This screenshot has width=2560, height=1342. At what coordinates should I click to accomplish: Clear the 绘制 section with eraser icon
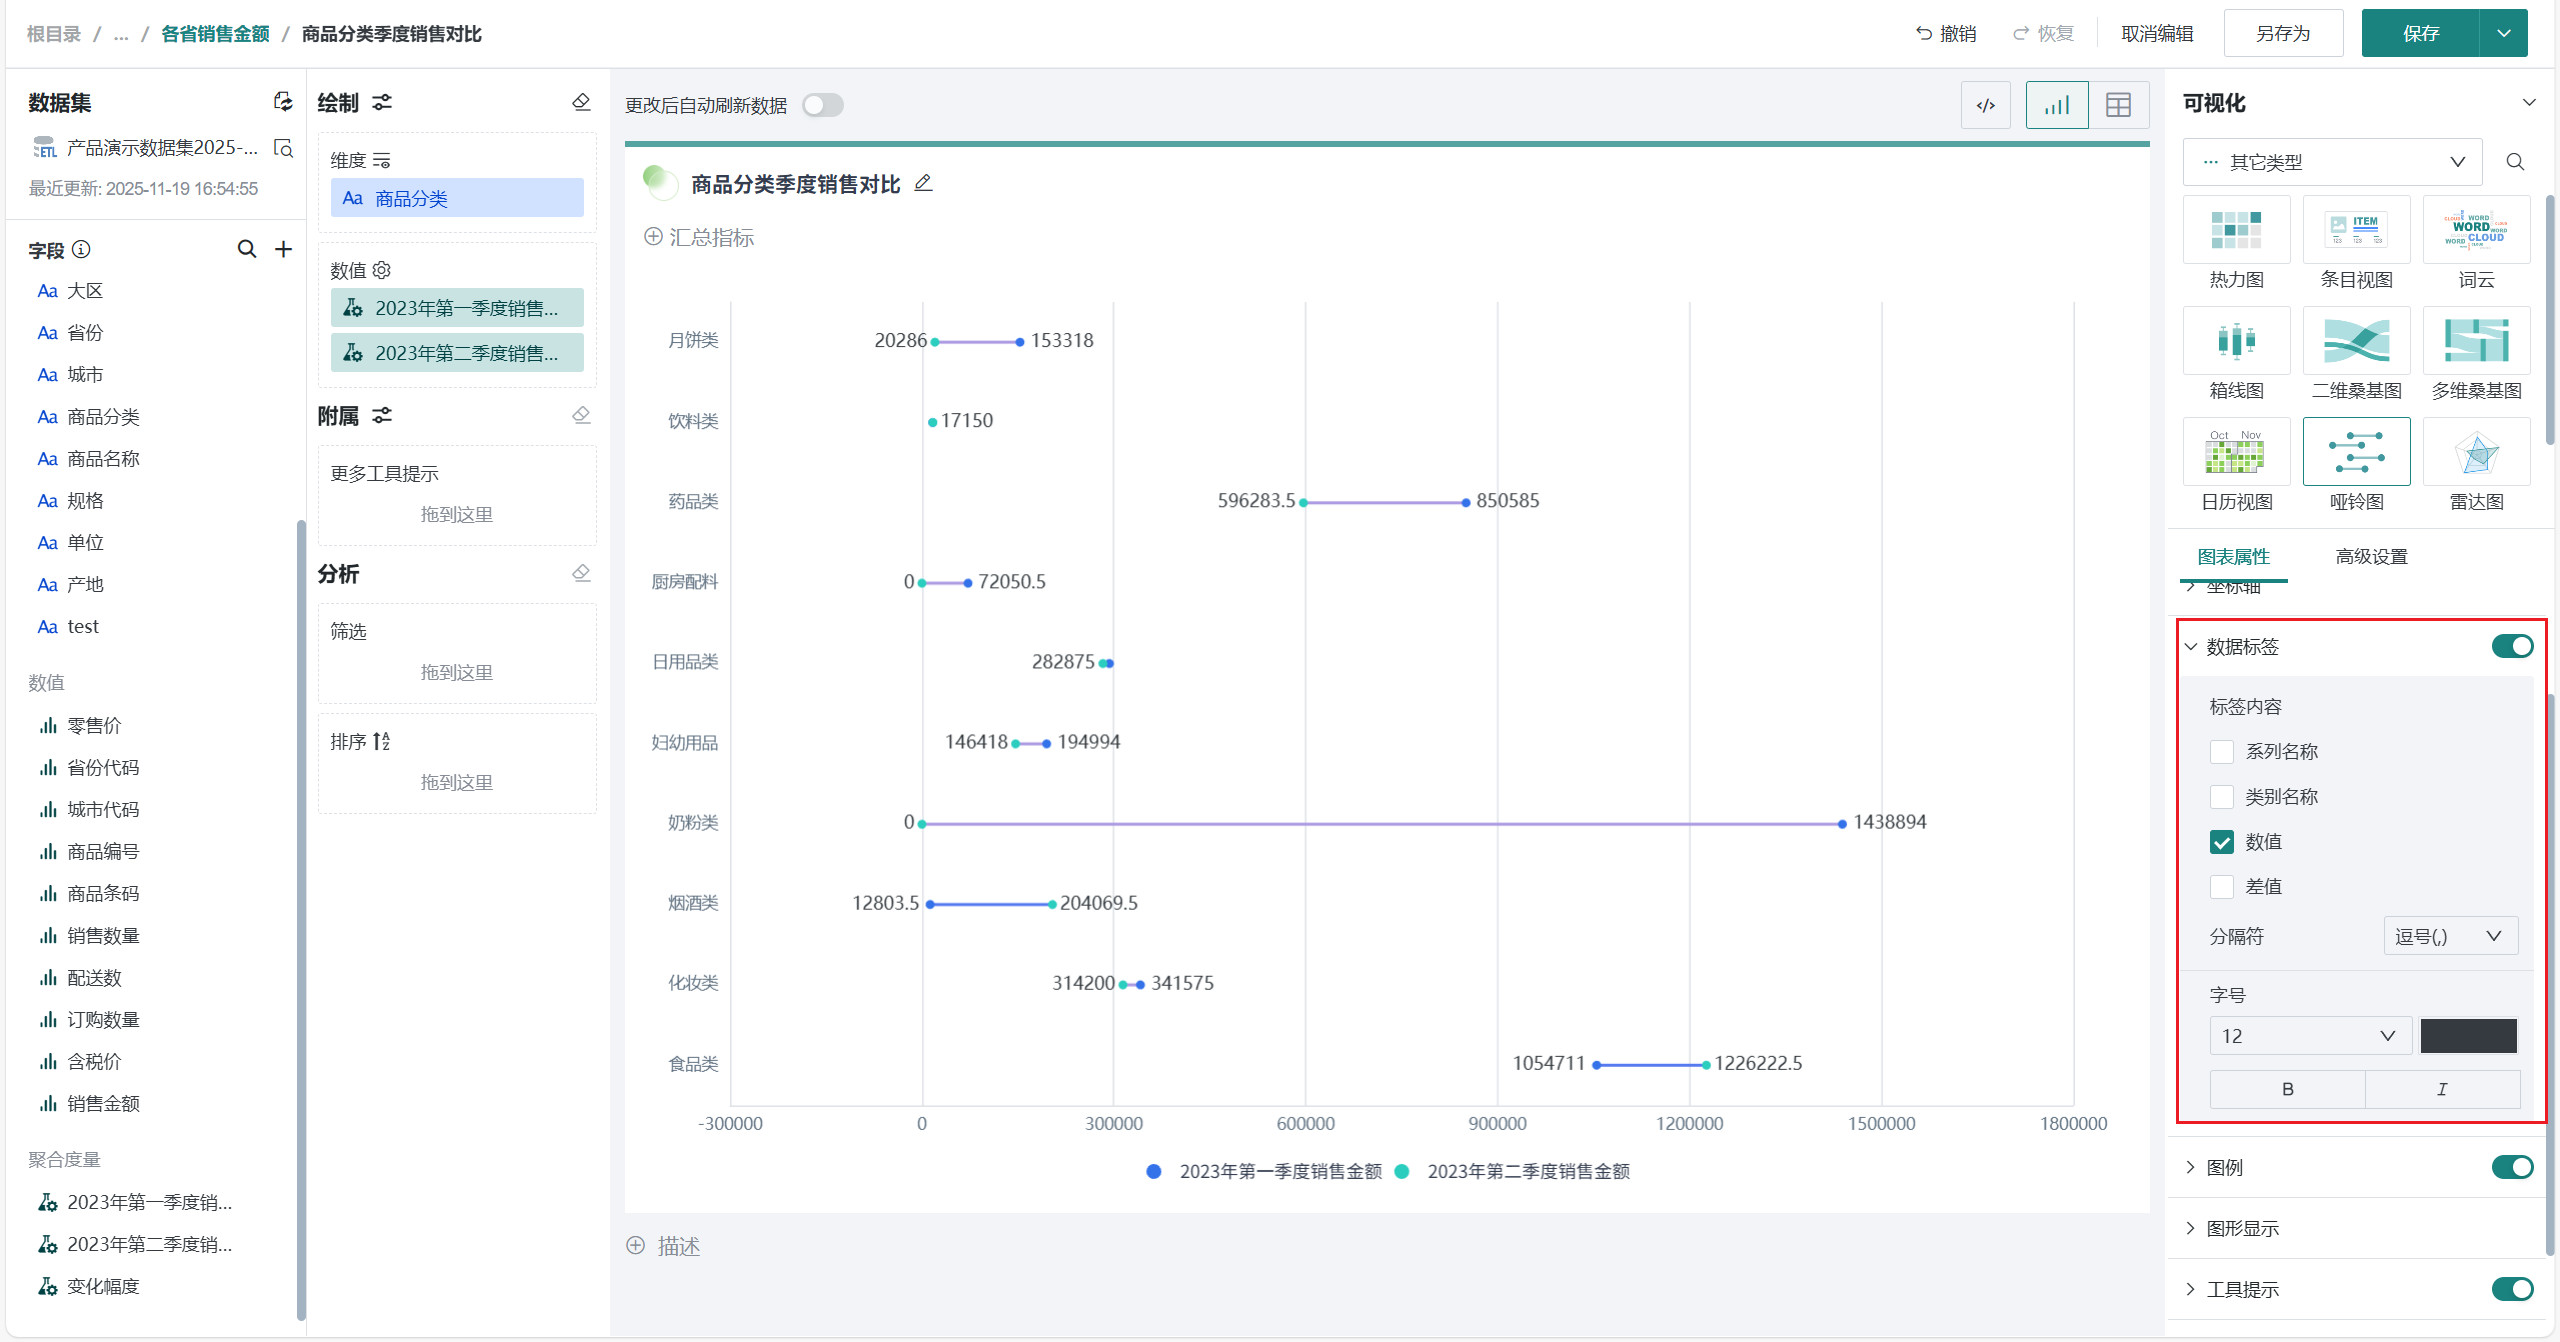(x=581, y=102)
